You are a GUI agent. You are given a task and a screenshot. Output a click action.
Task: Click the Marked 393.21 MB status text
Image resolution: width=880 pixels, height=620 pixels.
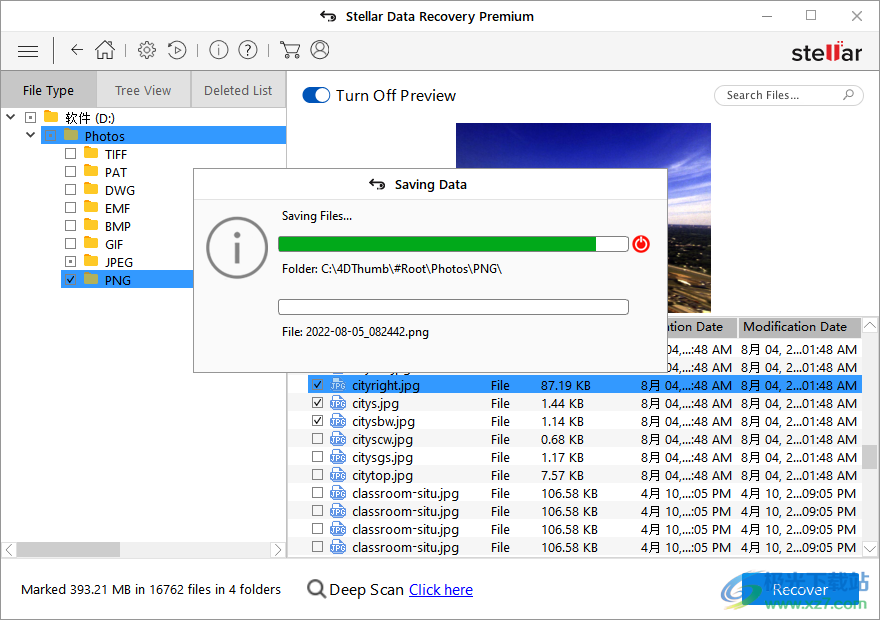[x=151, y=589]
